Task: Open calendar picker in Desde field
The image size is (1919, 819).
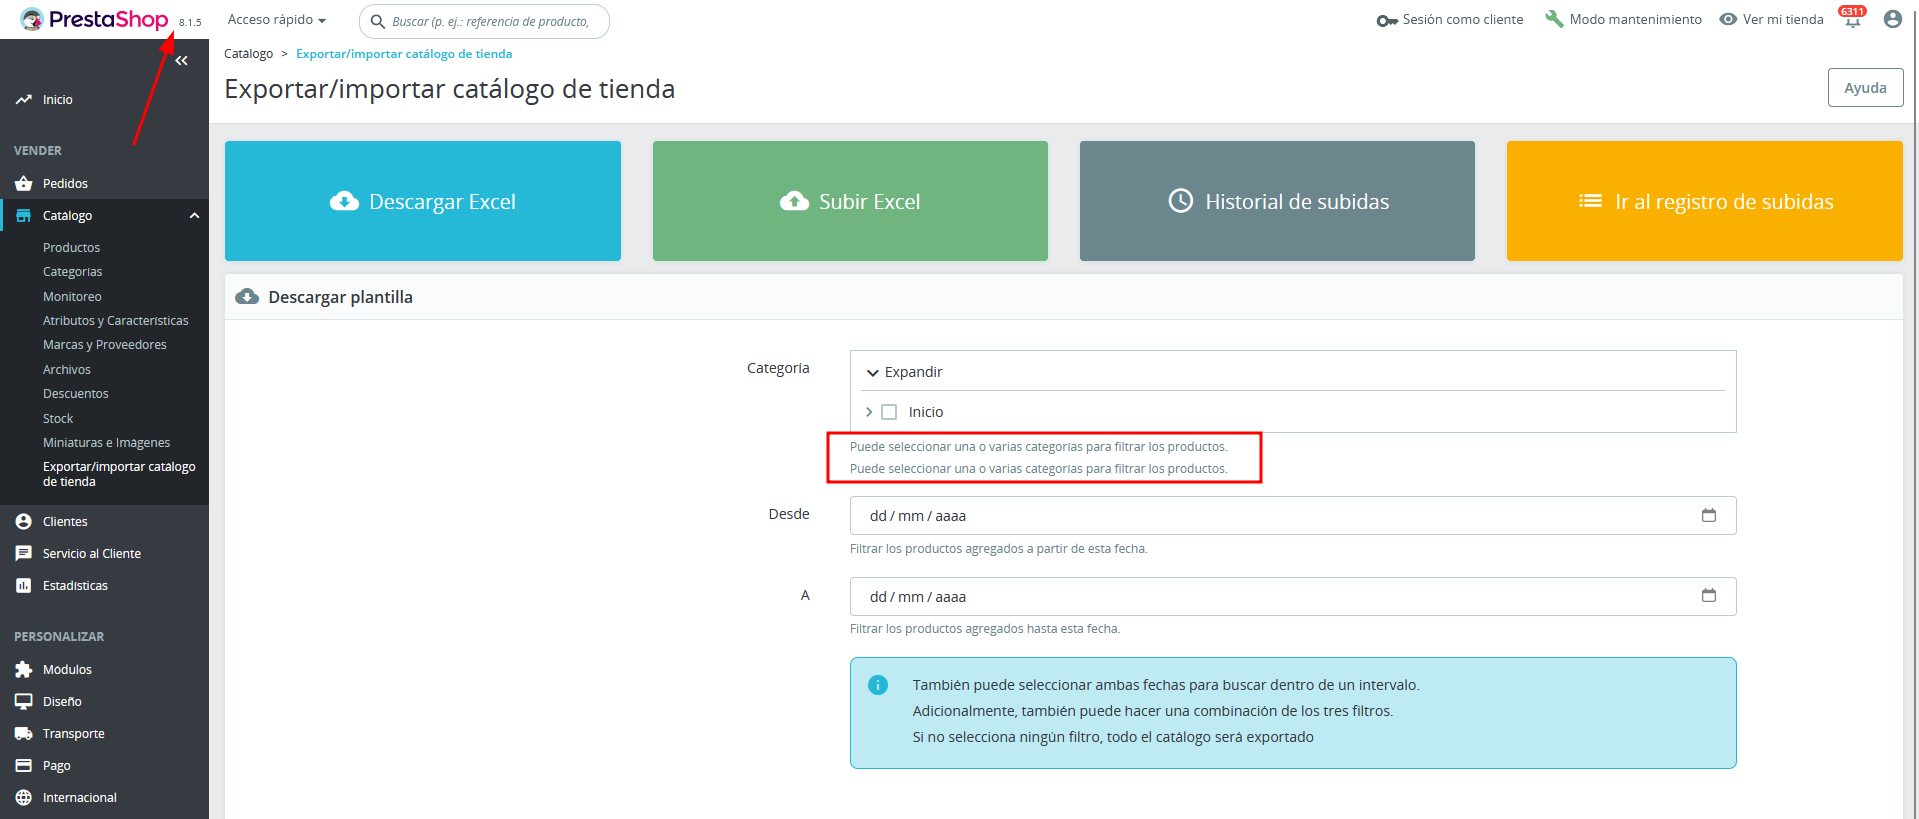Action: (x=1709, y=515)
